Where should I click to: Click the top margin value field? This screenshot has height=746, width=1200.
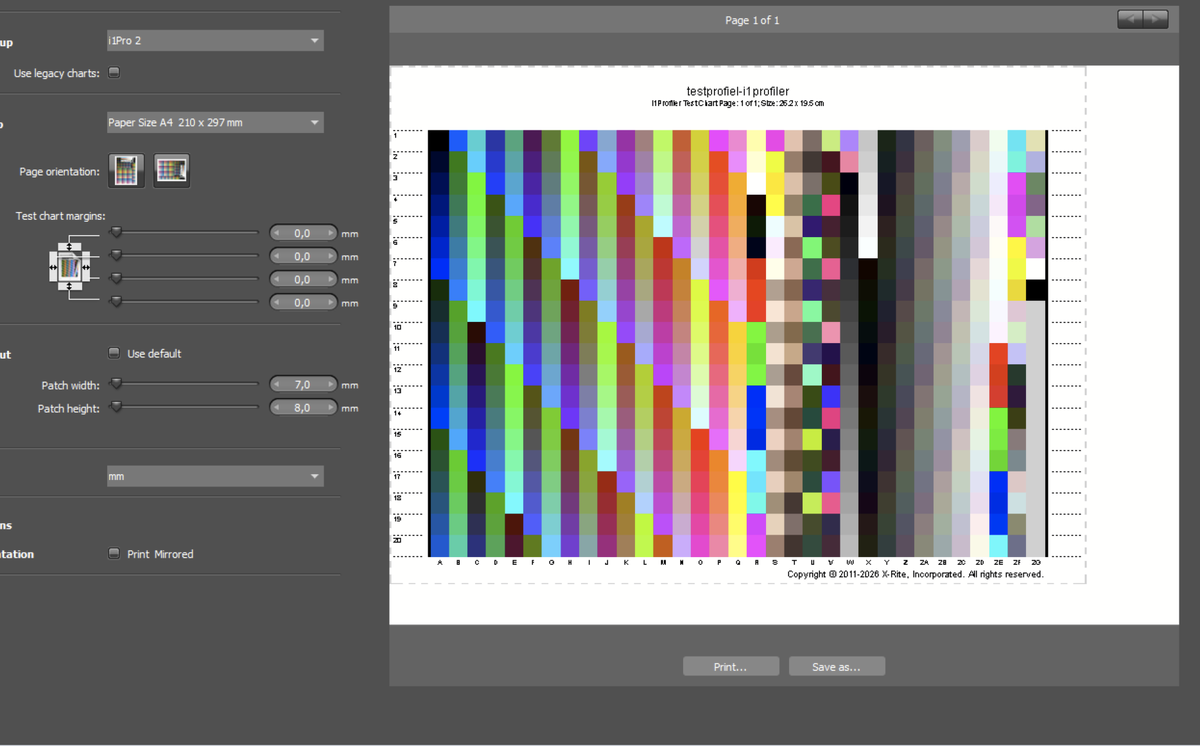(x=303, y=234)
